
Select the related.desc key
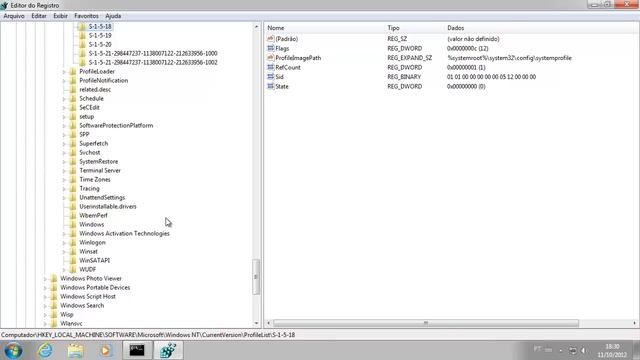[x=95, y=89]
